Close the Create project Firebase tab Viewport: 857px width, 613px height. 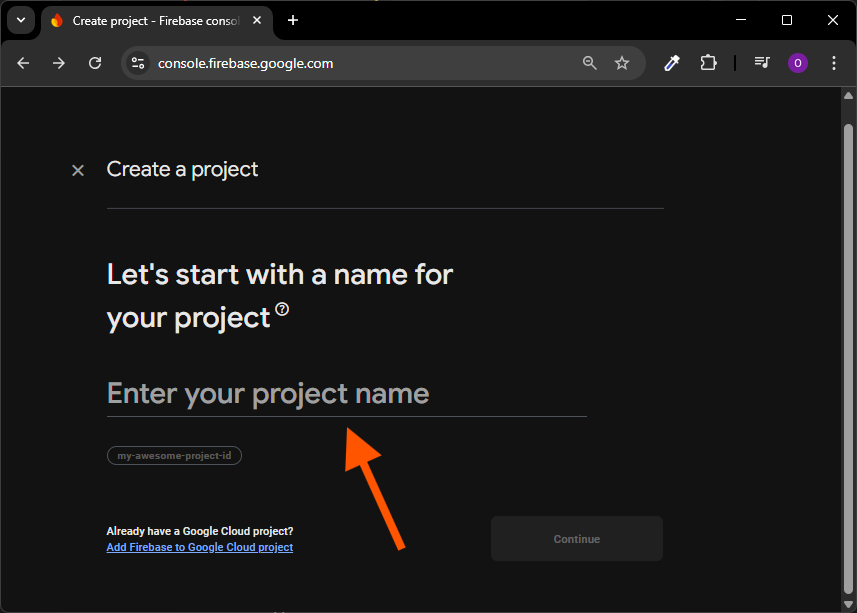pos(257,21)
